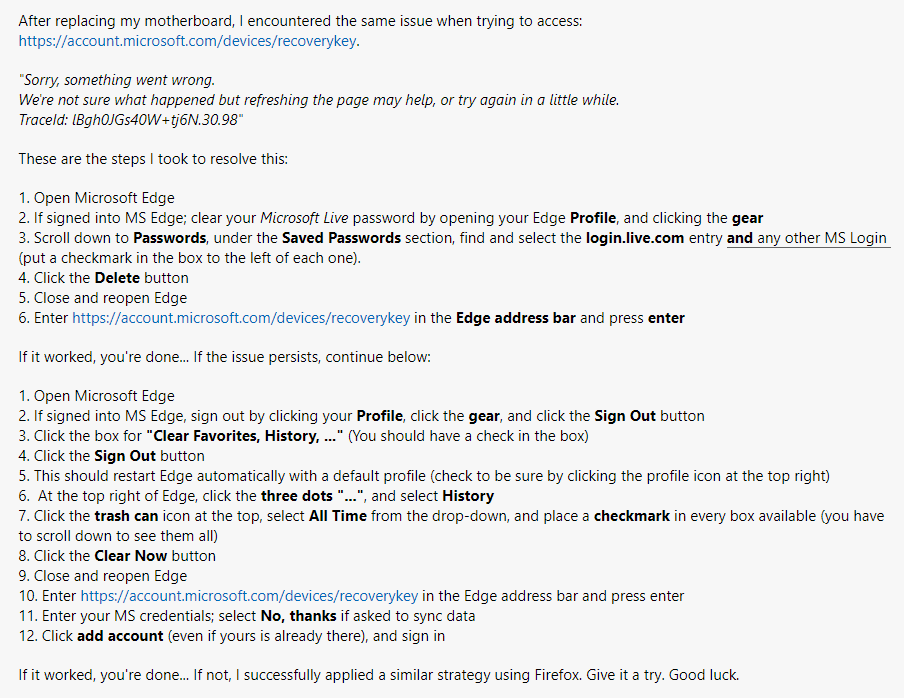Click "These are the steps I took" sentence
The width and height of the screenshot is (904, 698).
pyautogui.click(x=153, y=159)
